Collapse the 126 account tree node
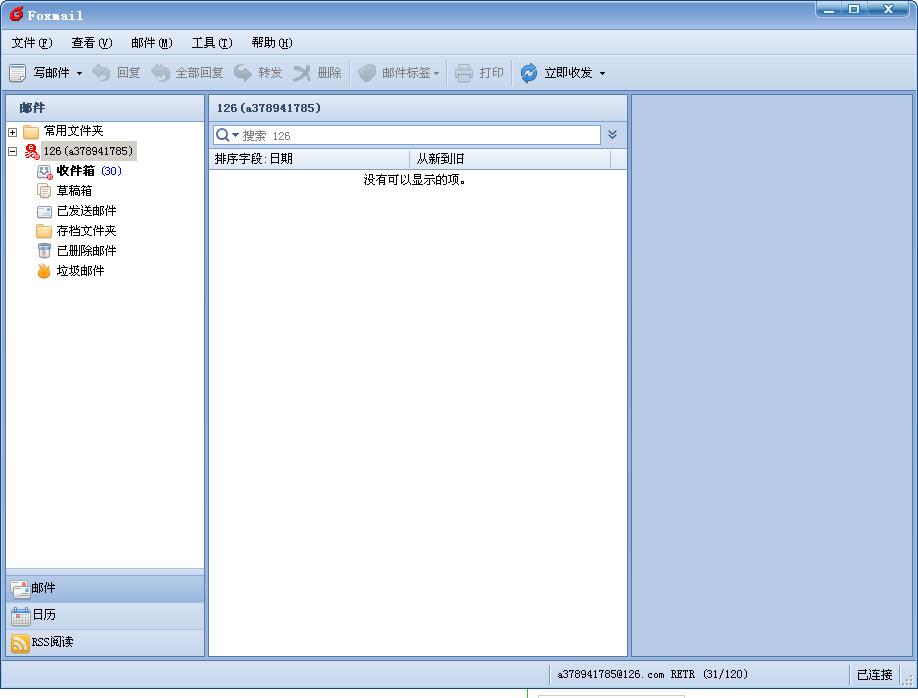Image resolution: width=918 pixels, height=698 pixels. pos(12,152)
